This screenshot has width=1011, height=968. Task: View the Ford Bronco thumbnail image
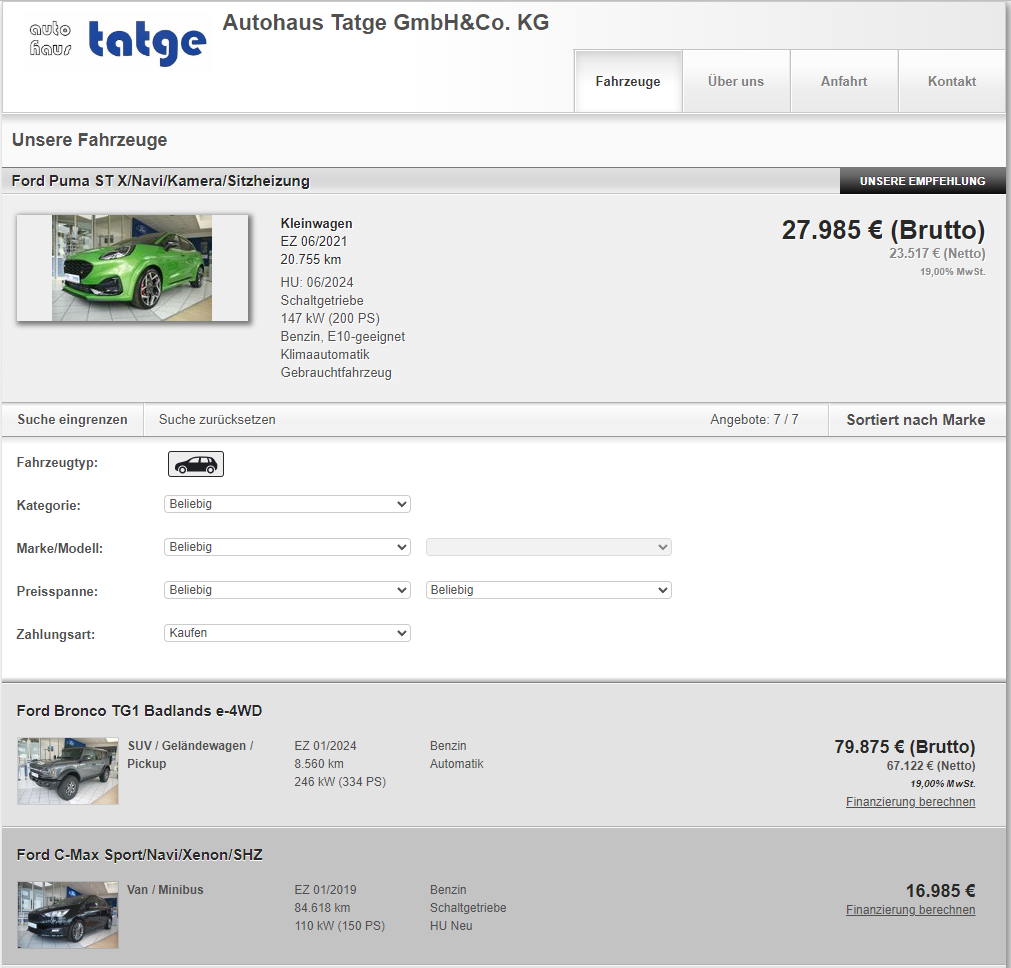pyautogui.click(x=68, y=771)
